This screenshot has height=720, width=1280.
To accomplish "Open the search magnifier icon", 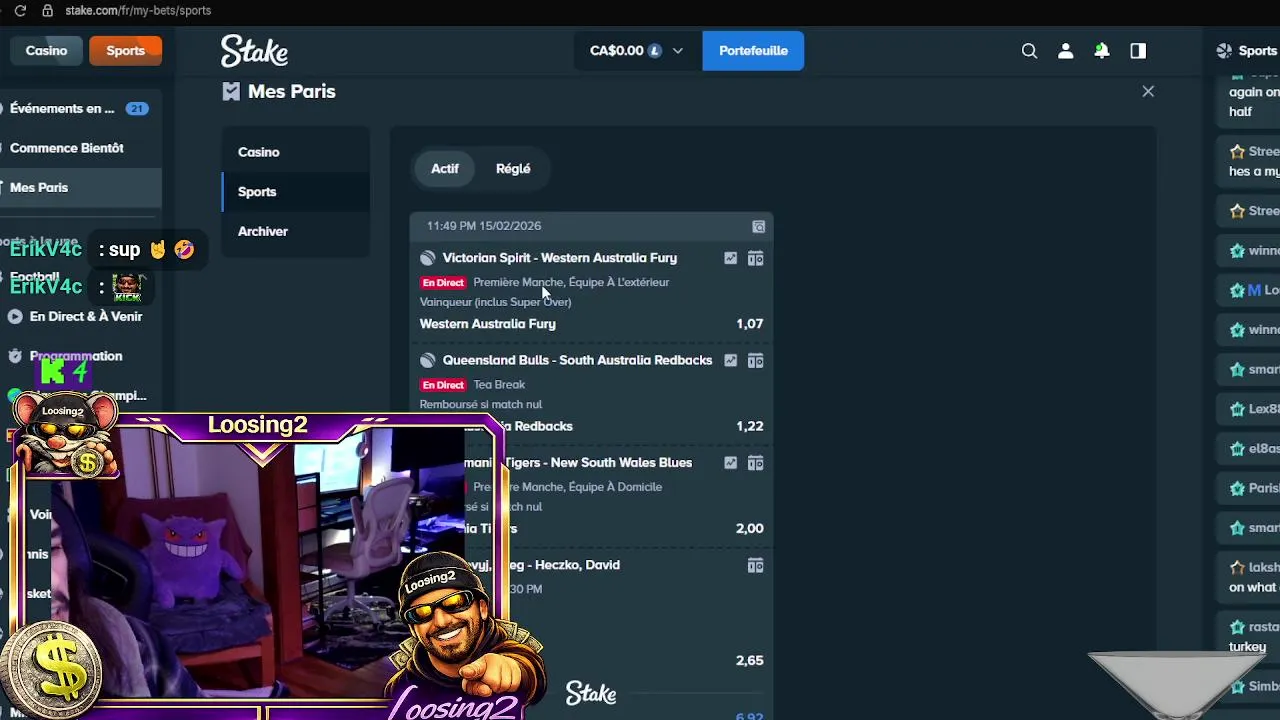I will pos(1029,51).
